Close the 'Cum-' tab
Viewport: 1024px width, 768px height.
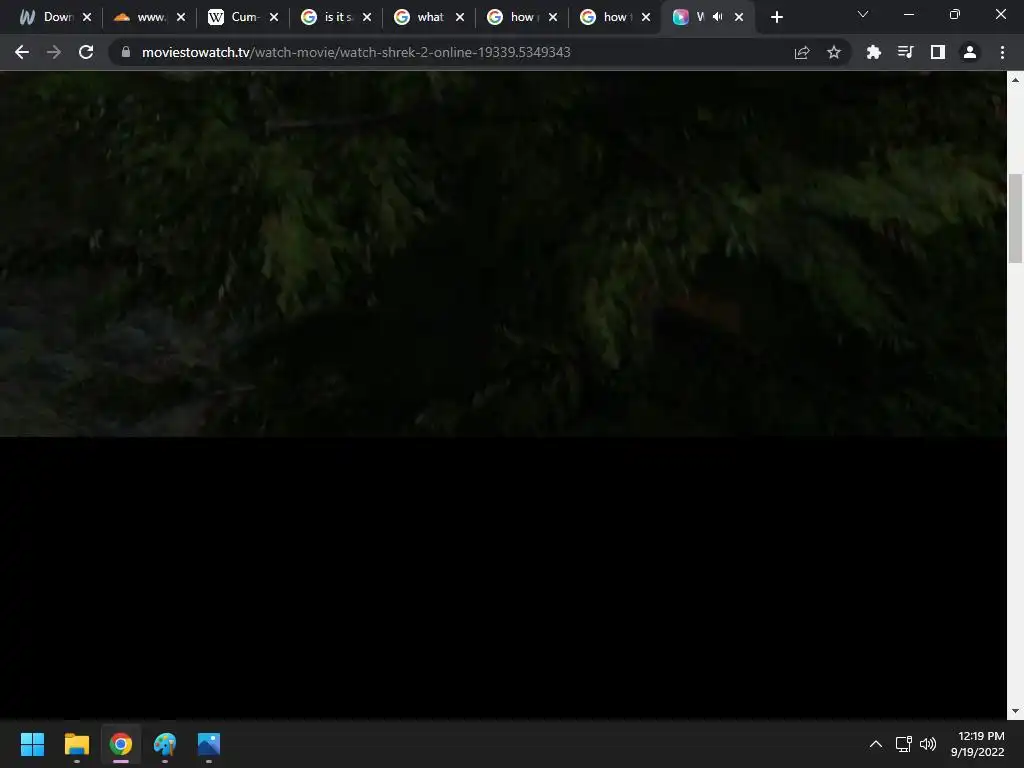click(x=274, y=17)
